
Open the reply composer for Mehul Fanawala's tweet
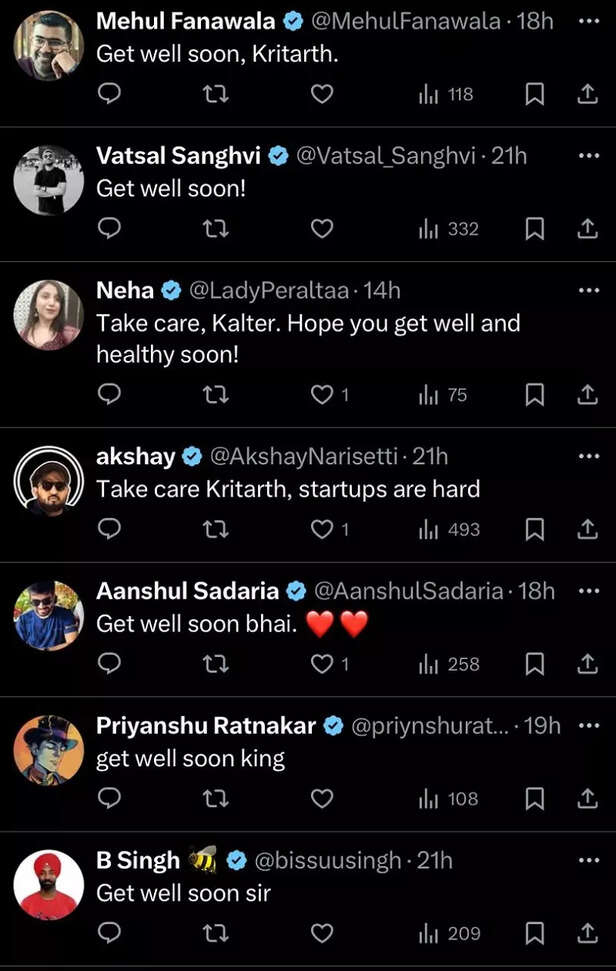point(109,94)
